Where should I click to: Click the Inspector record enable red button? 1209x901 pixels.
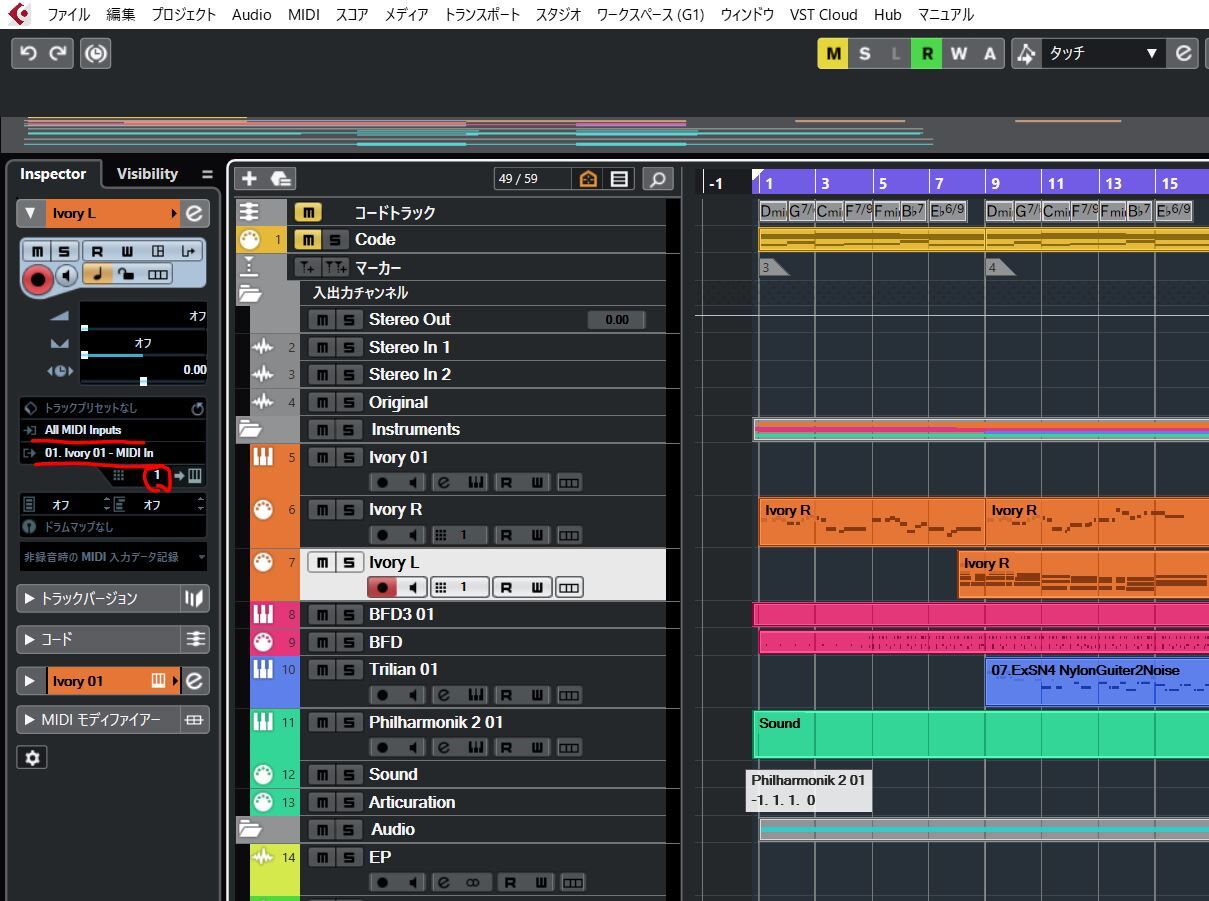pos(38,280)
